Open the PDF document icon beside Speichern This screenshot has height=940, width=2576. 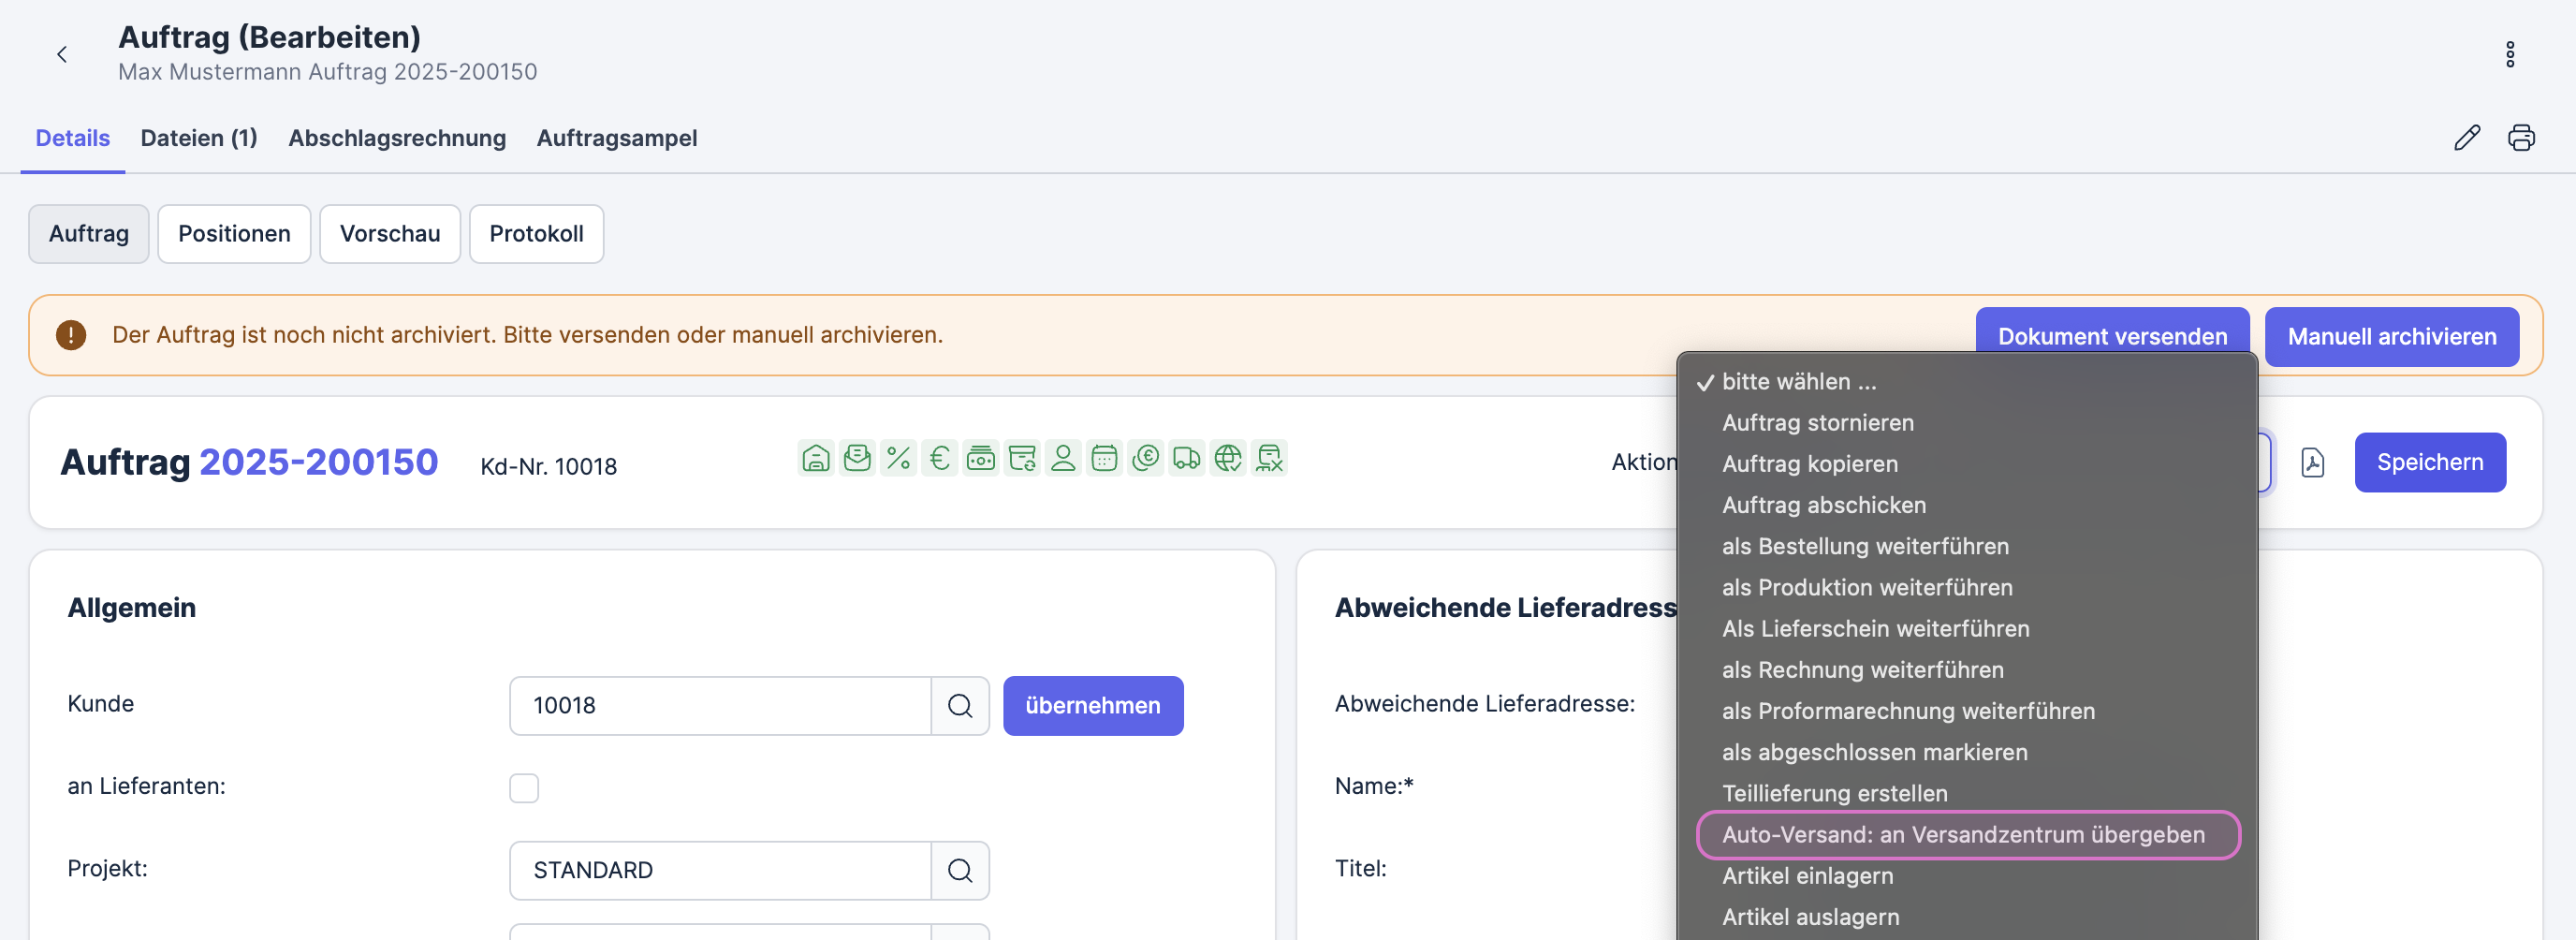tap(2312, 463)
